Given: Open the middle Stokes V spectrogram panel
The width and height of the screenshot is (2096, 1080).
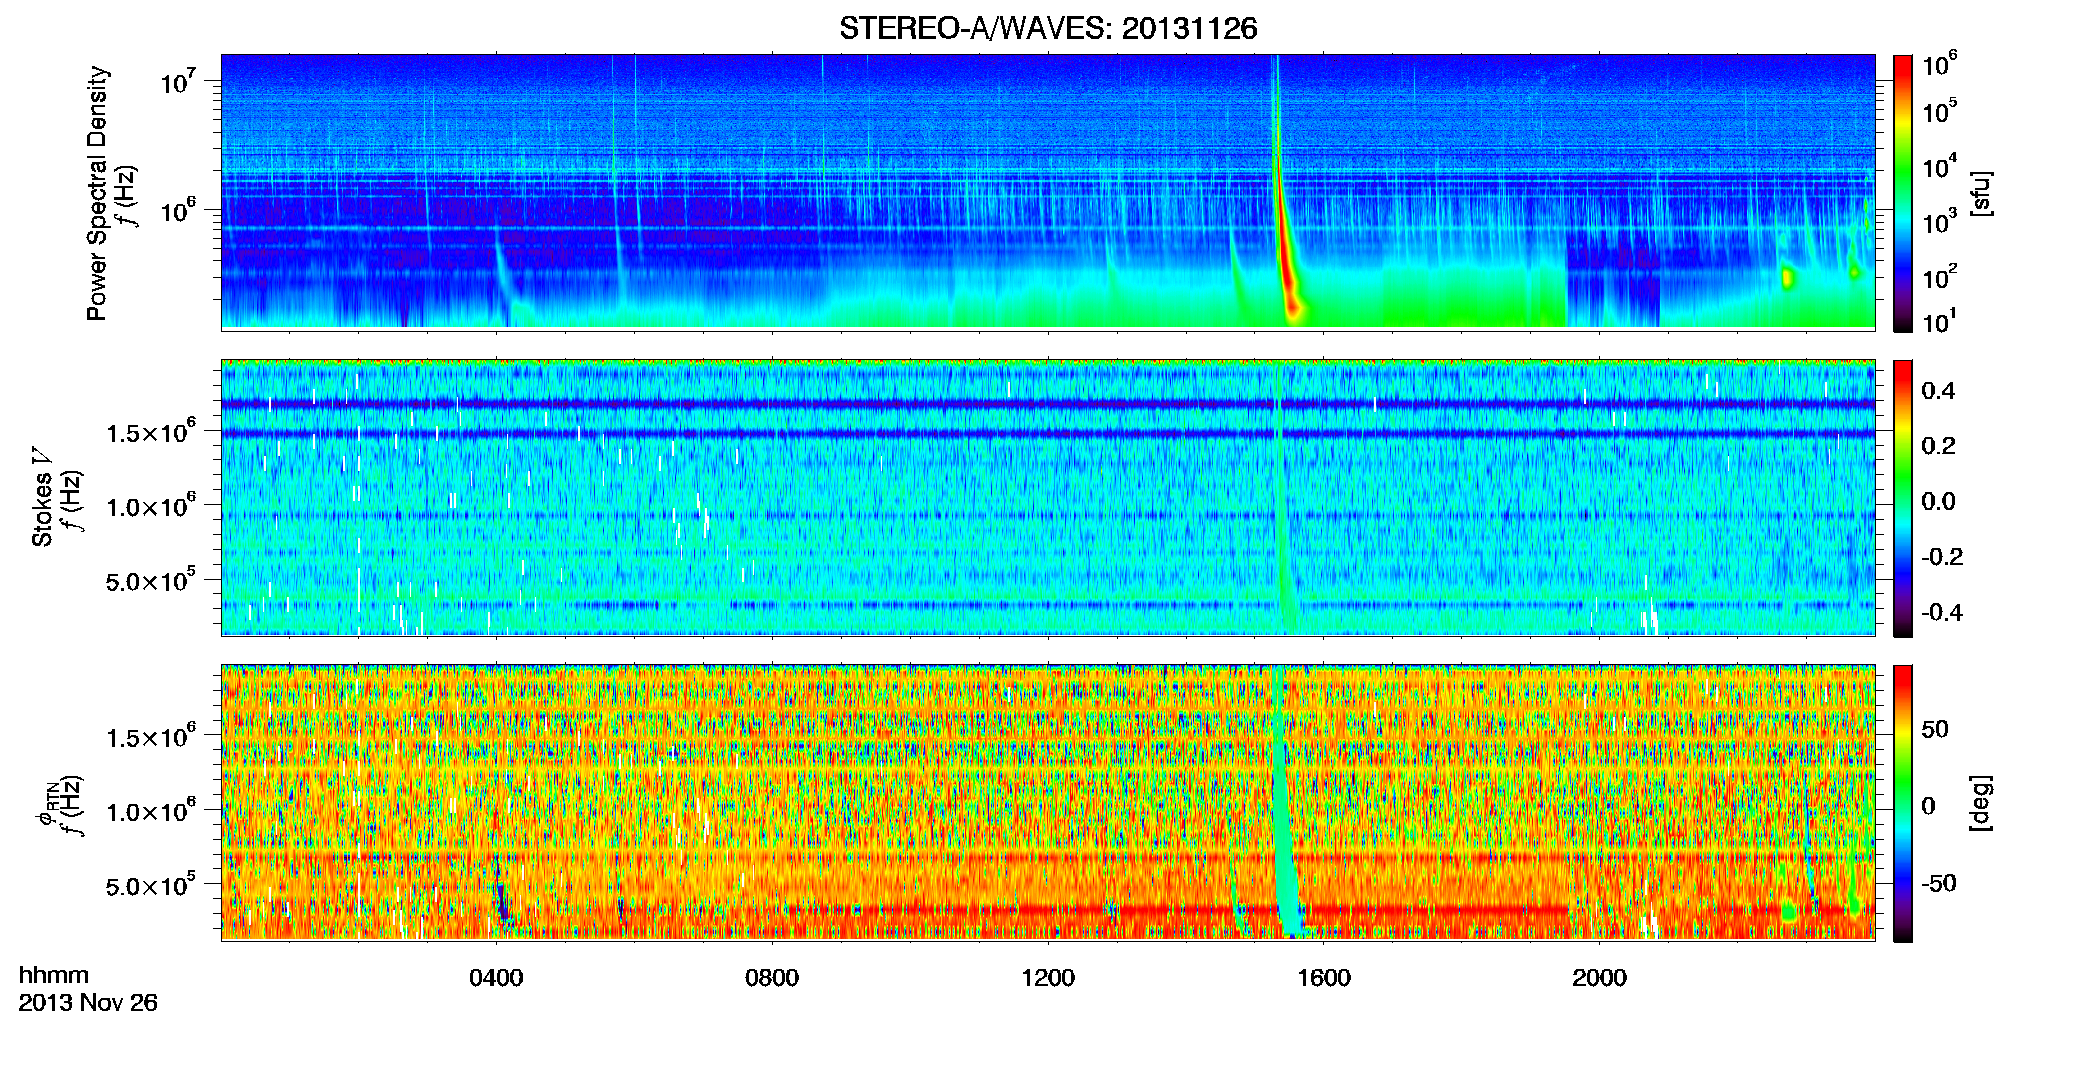Looking at the screenshot, I should tap(1048, 498).
